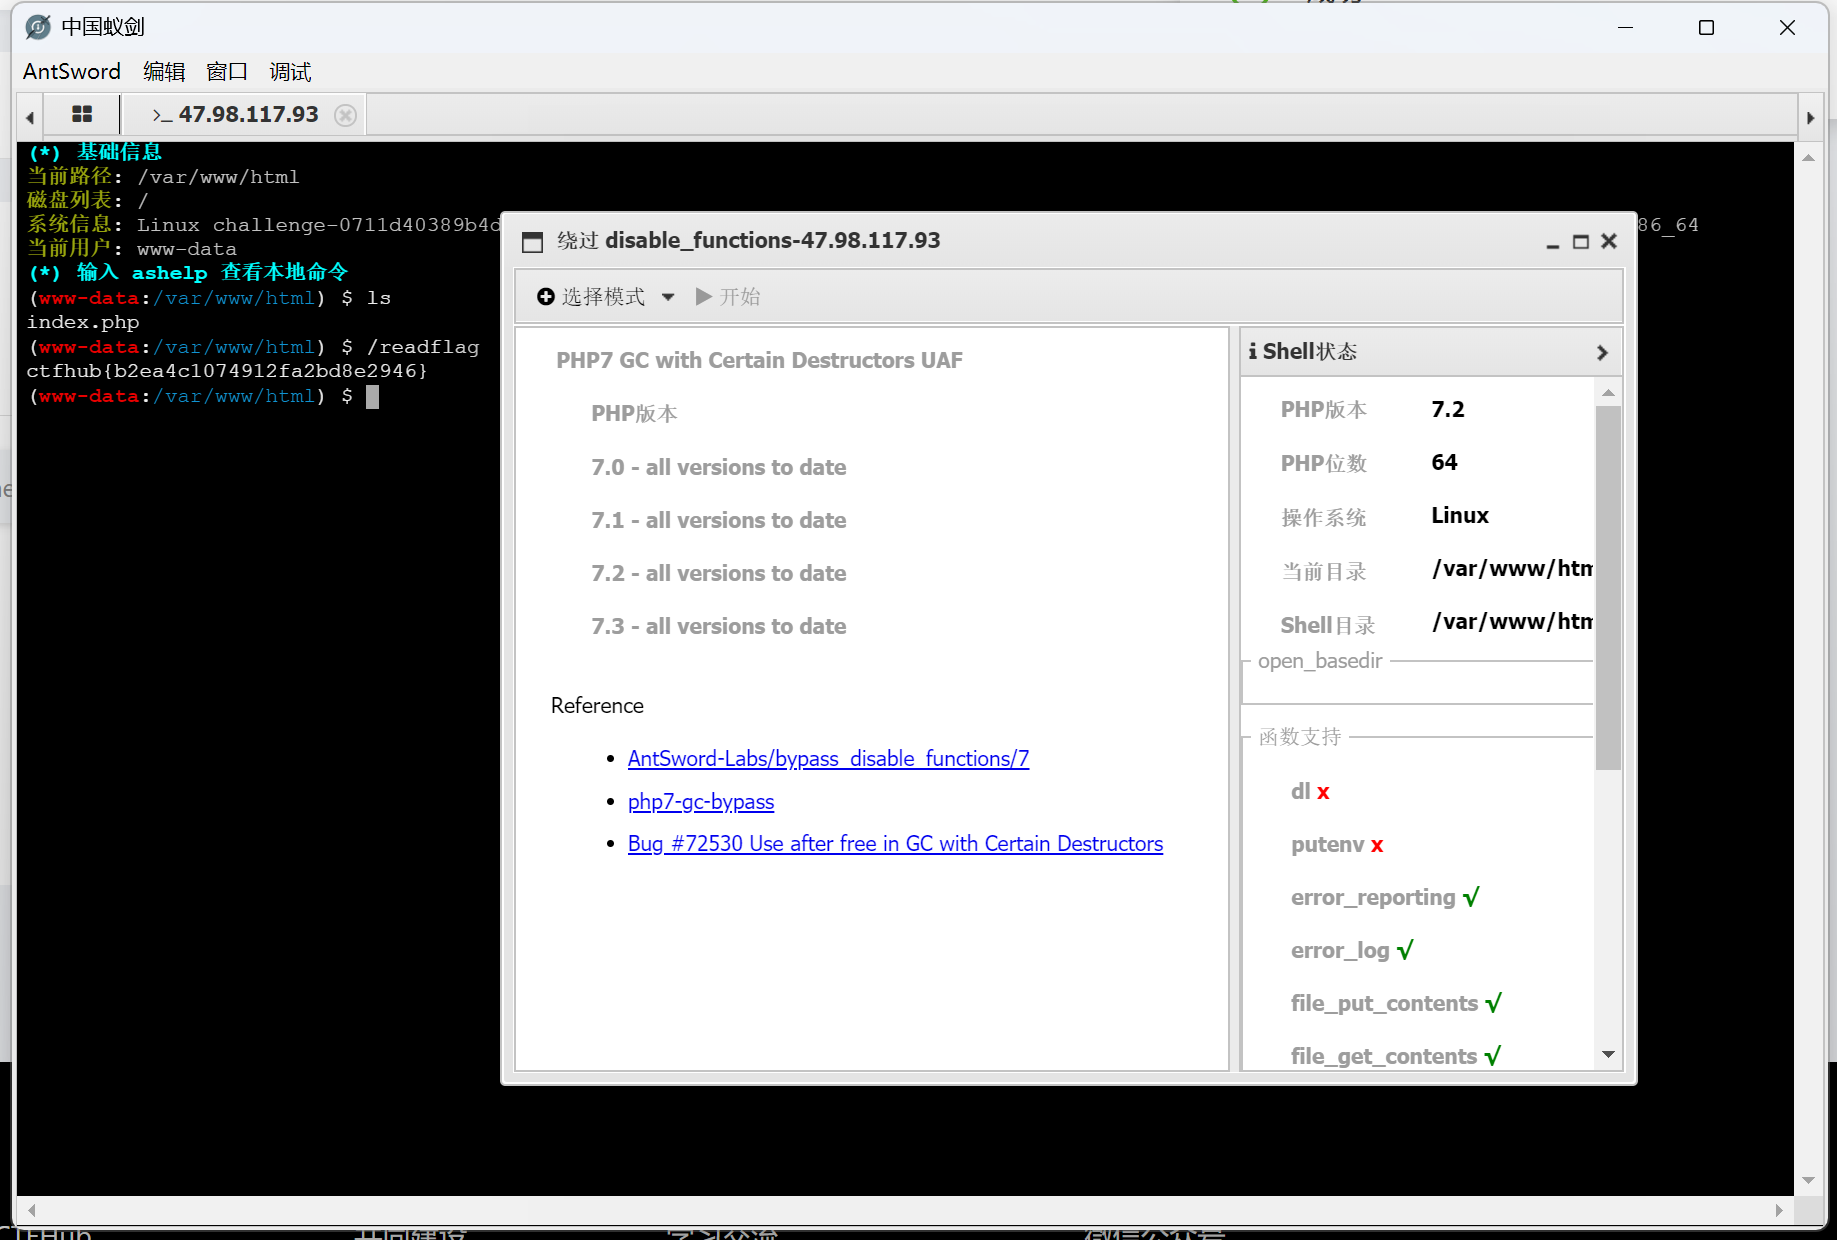This screenshot has height=1240, width=1837.
Task: Click the /readflag command text
Action: (423, 347)
